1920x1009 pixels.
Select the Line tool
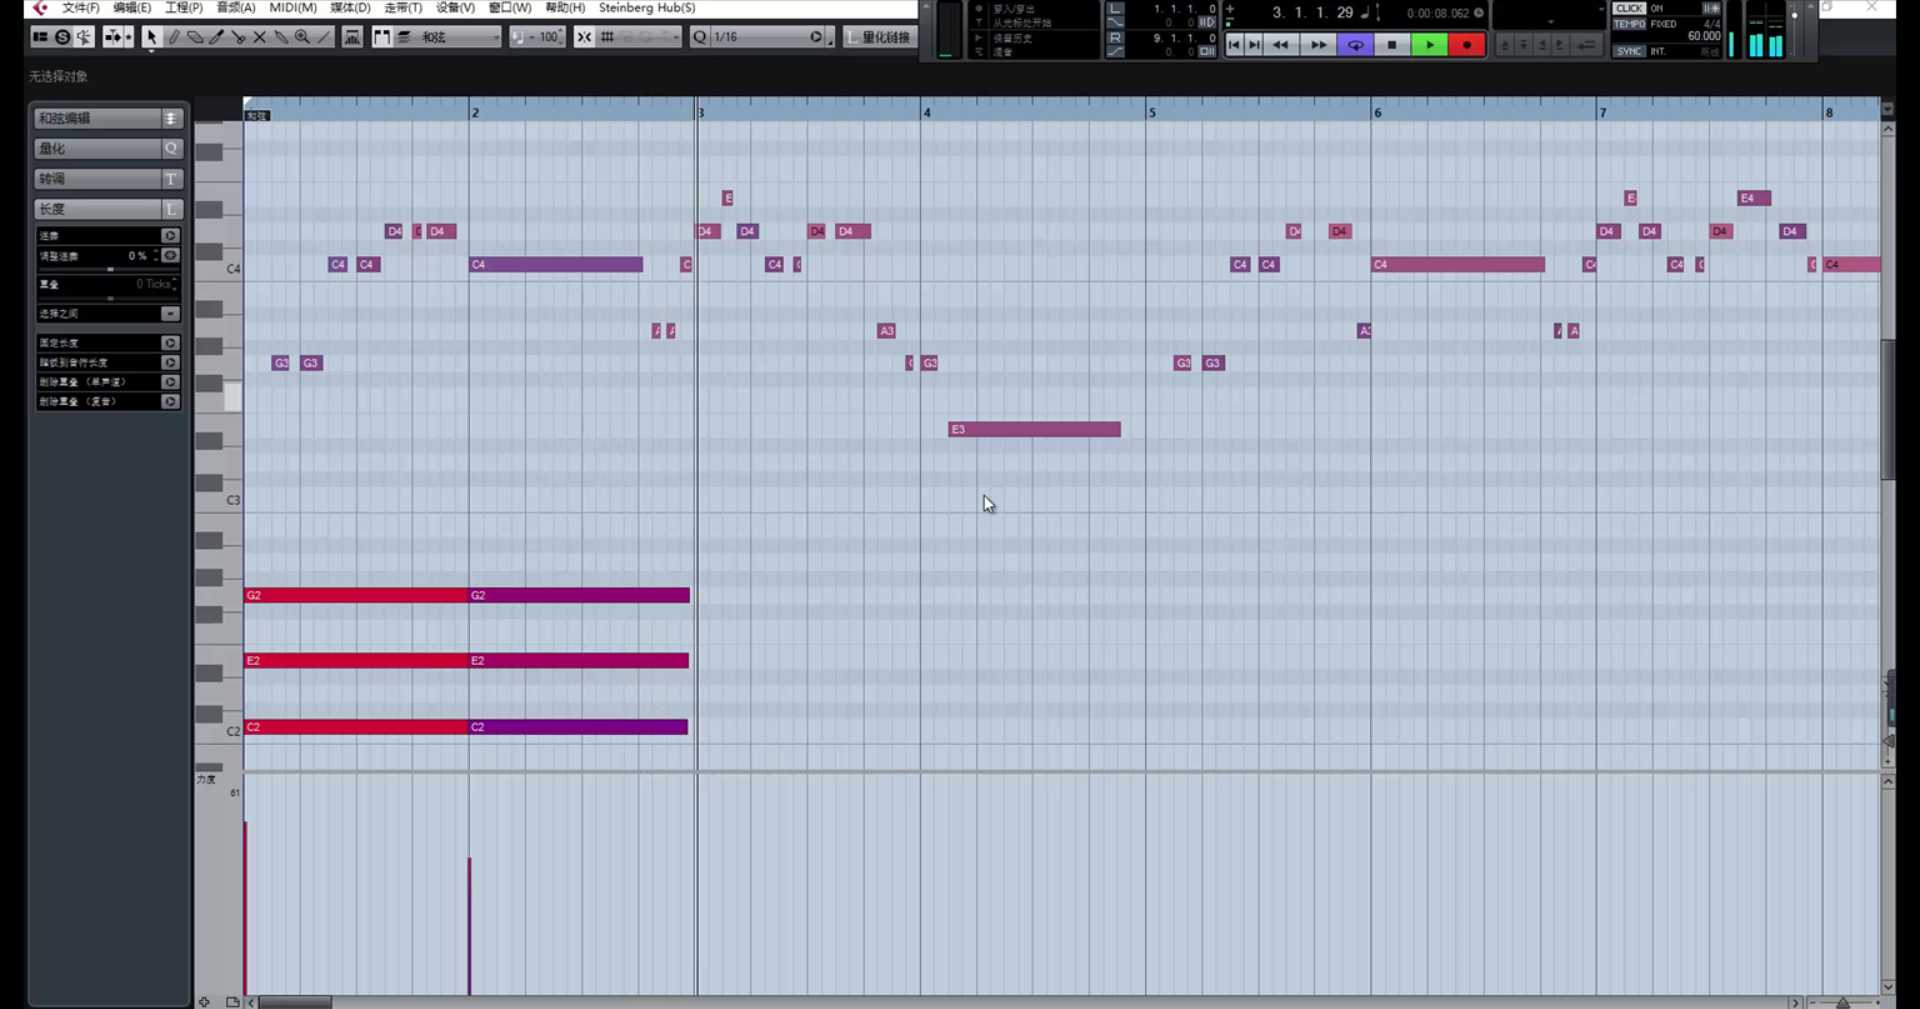pyautogui.click(x=323, y=37)
